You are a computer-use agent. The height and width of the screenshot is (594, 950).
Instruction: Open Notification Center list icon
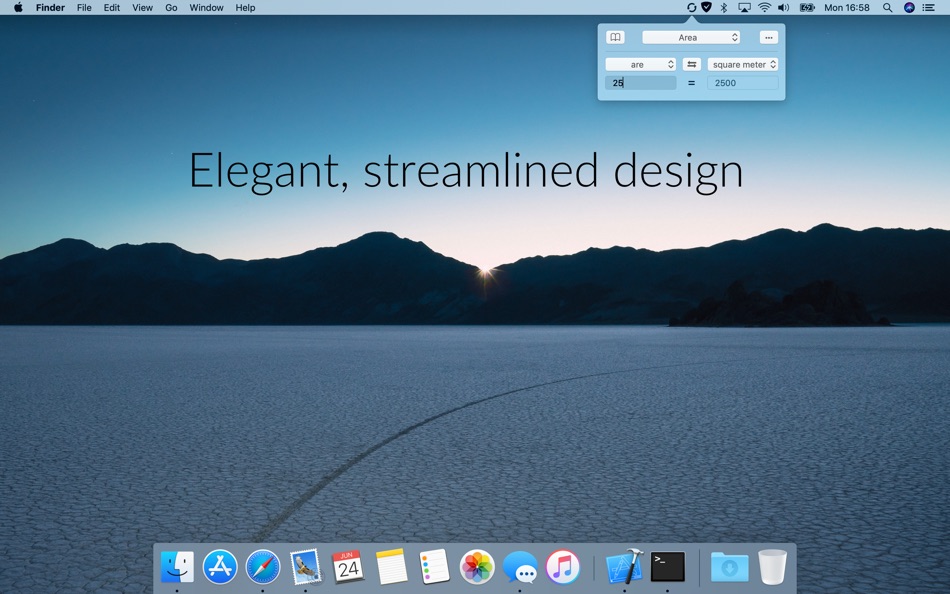(x=928, y=8)
